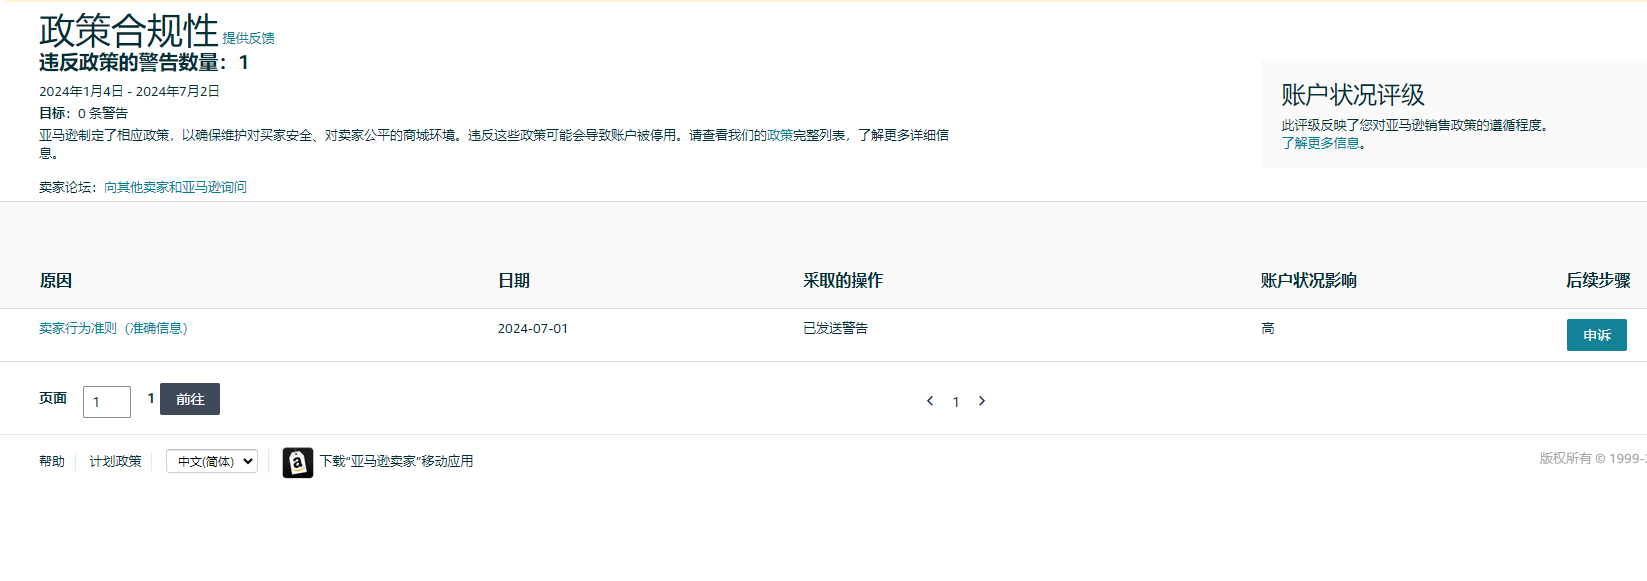Go to next page with right chevron

pos(982,401)
